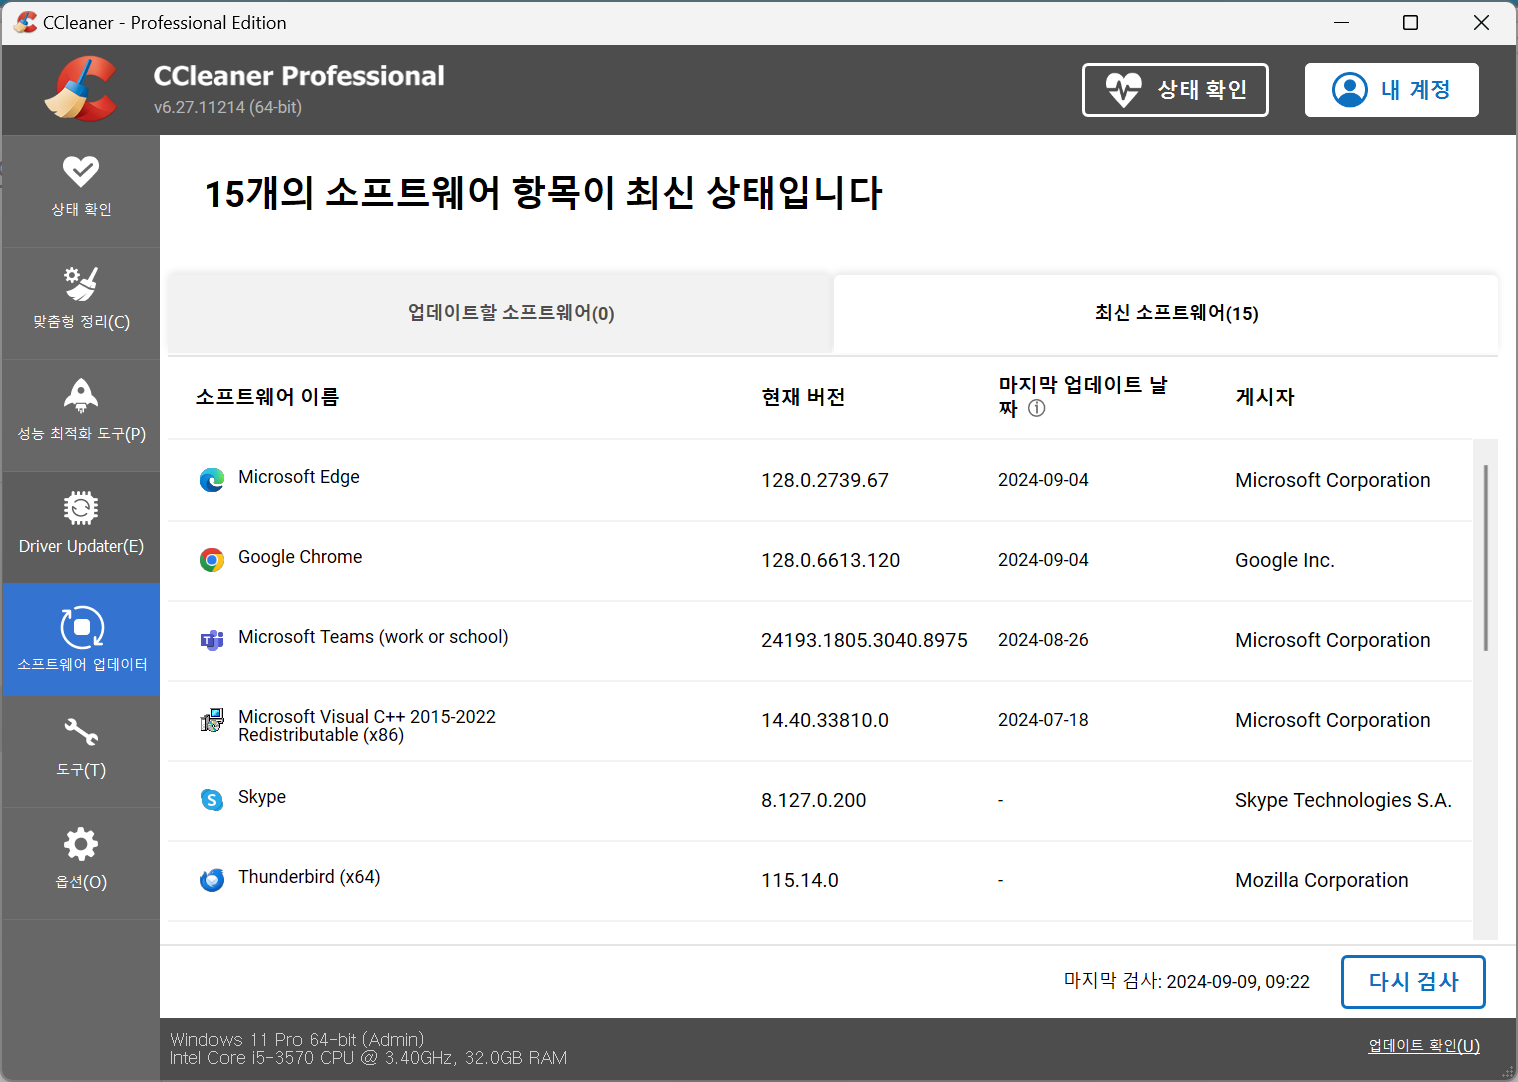This screenshot has width=1518, height=1082.
Task: Click the software list vertical scrollbar
Action: point(1486,558)
